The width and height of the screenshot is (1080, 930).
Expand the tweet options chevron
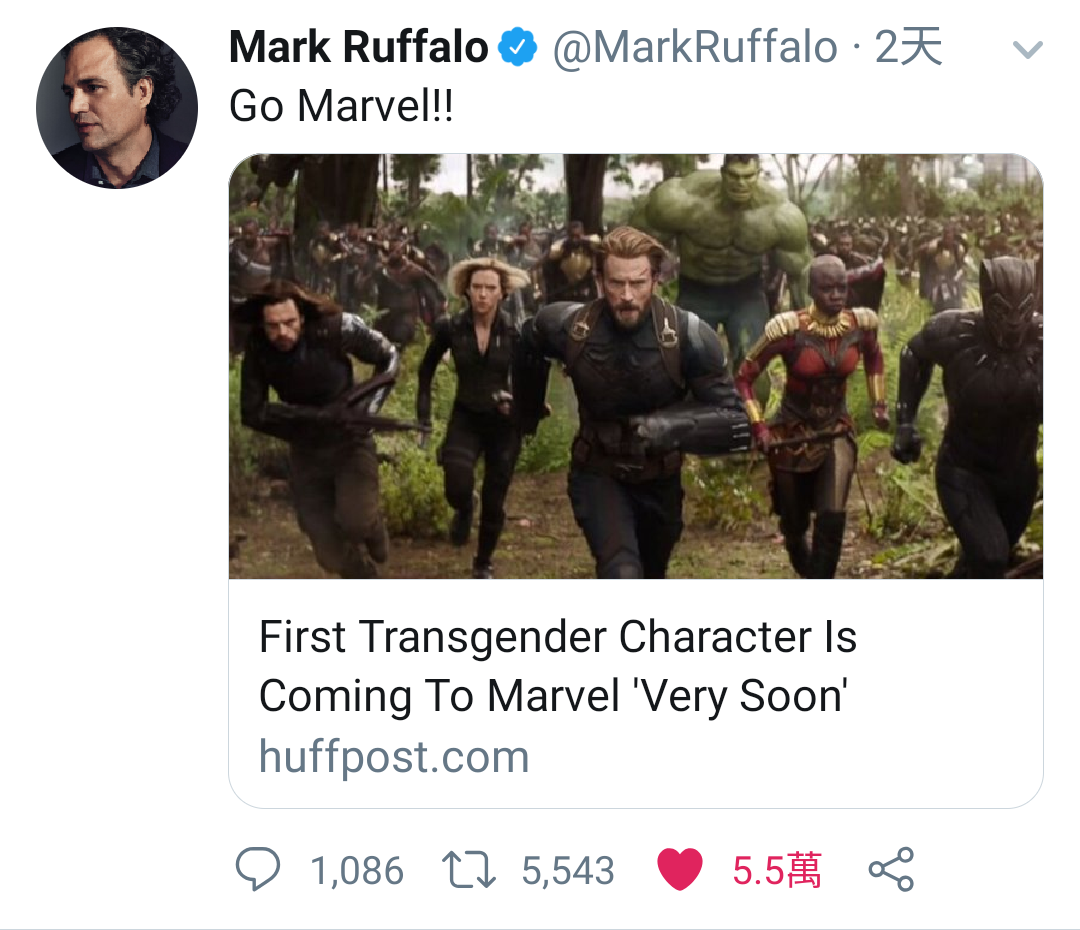pos(1028,49)
